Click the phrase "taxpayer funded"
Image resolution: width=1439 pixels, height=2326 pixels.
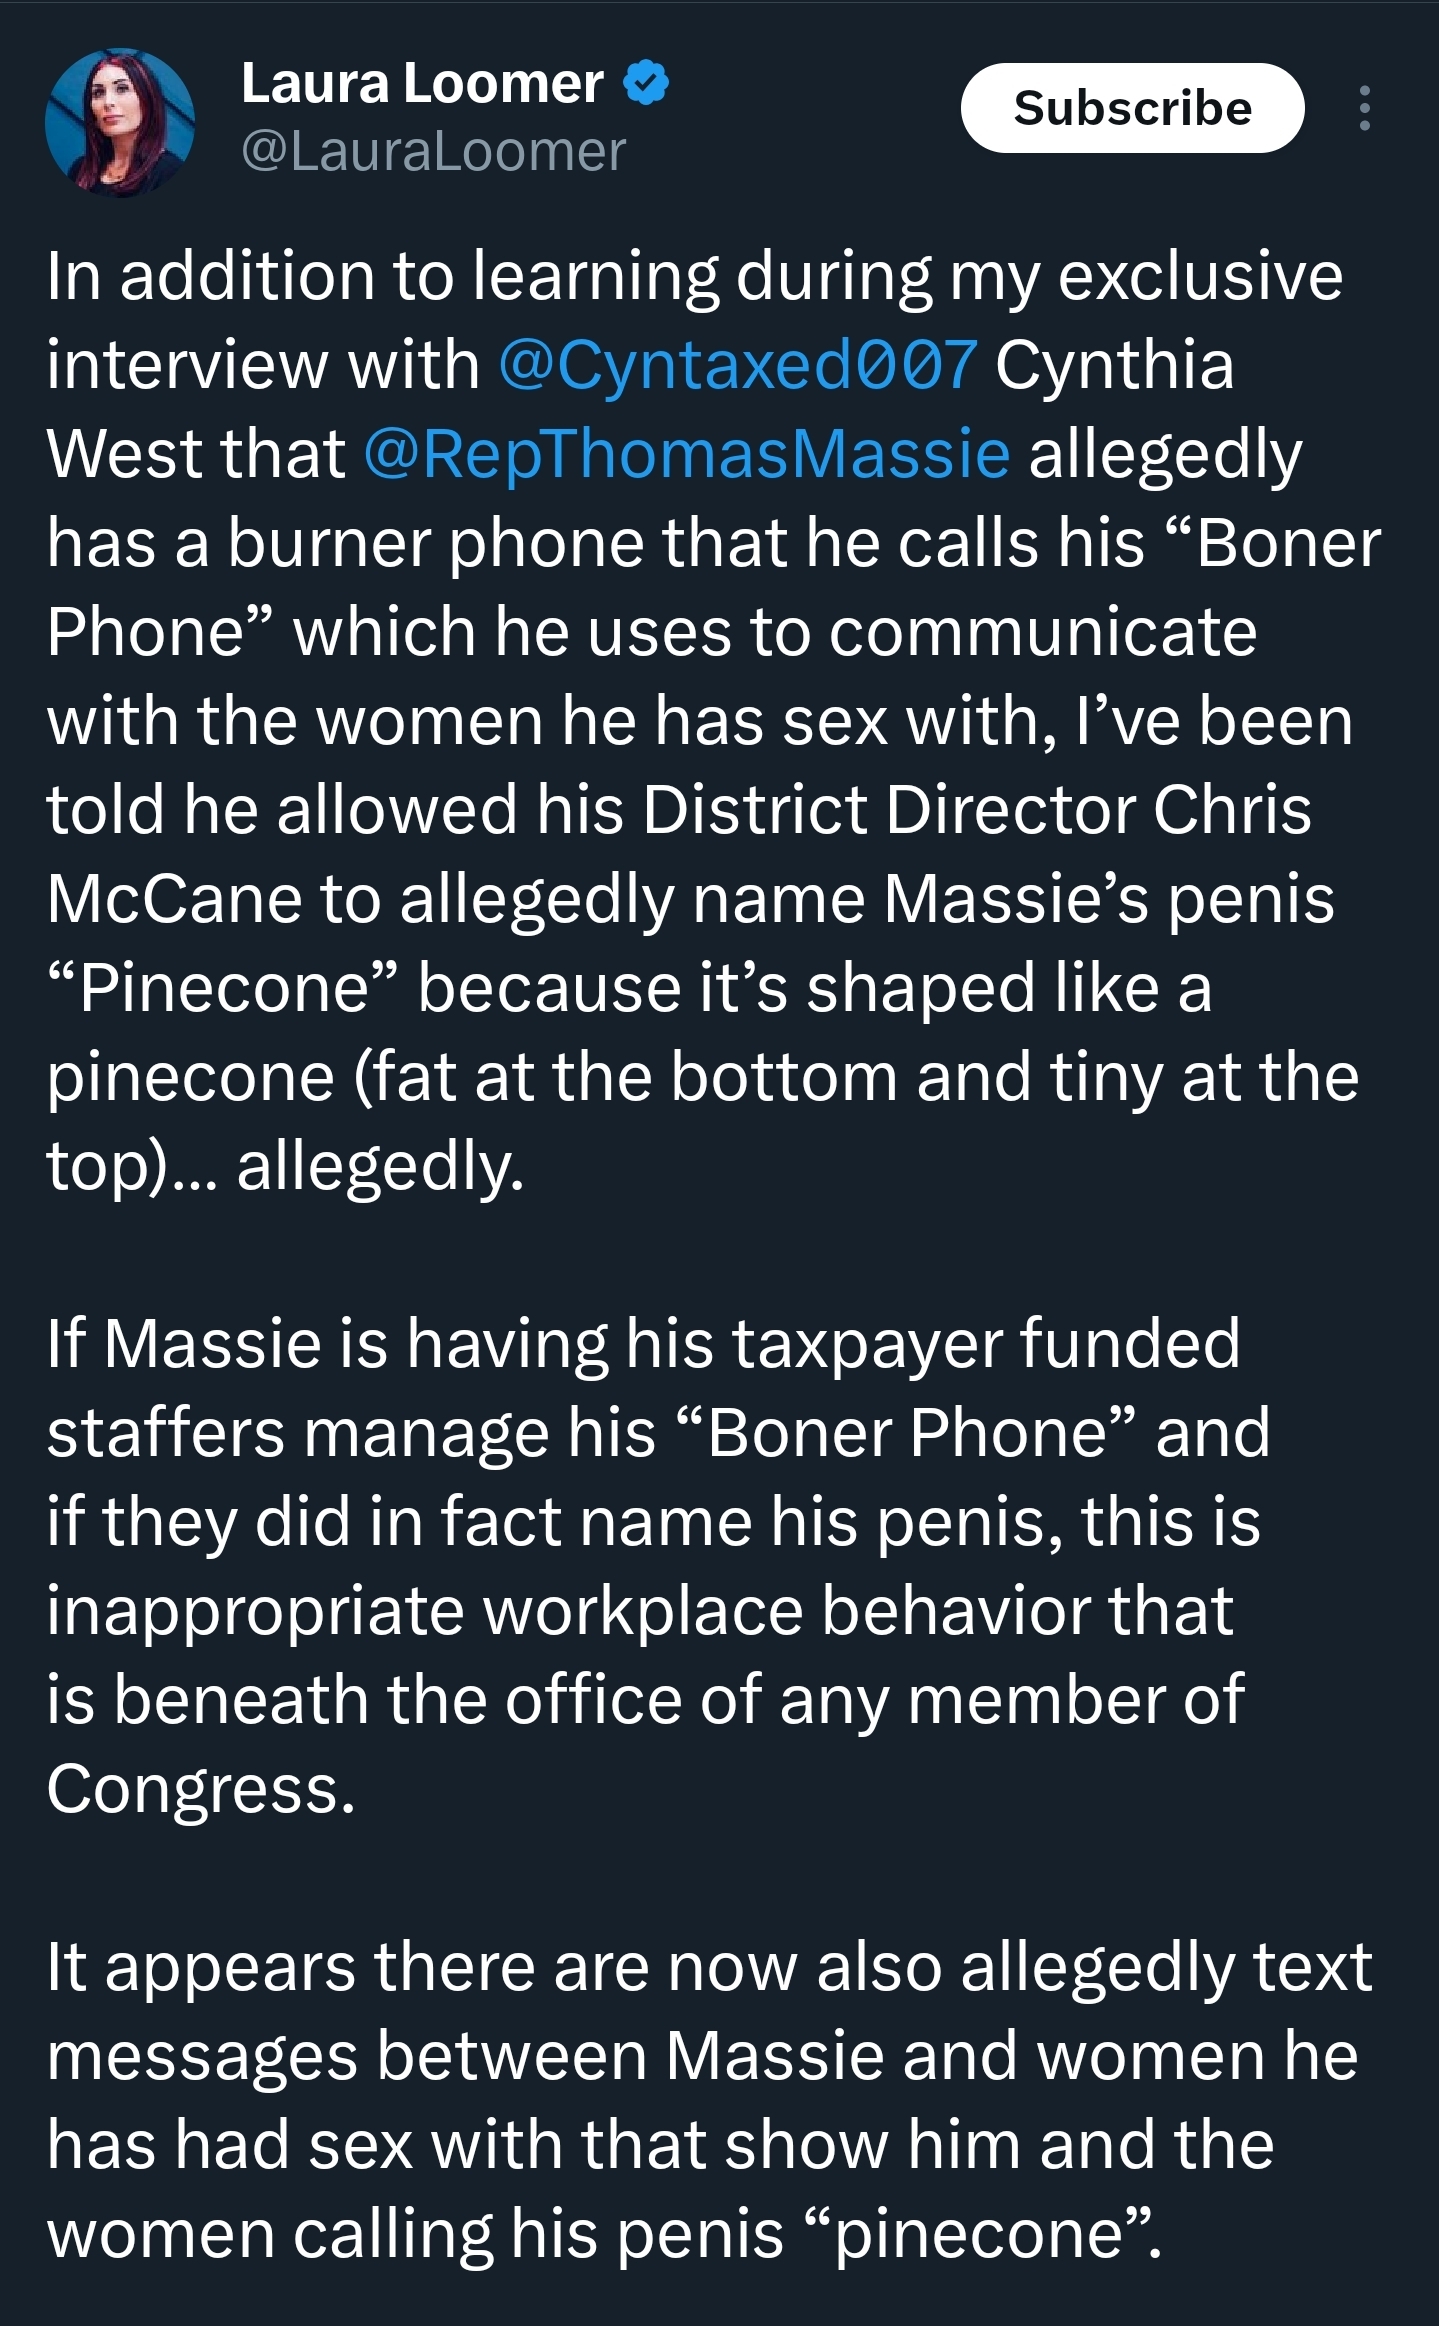tap(986, 1343)
